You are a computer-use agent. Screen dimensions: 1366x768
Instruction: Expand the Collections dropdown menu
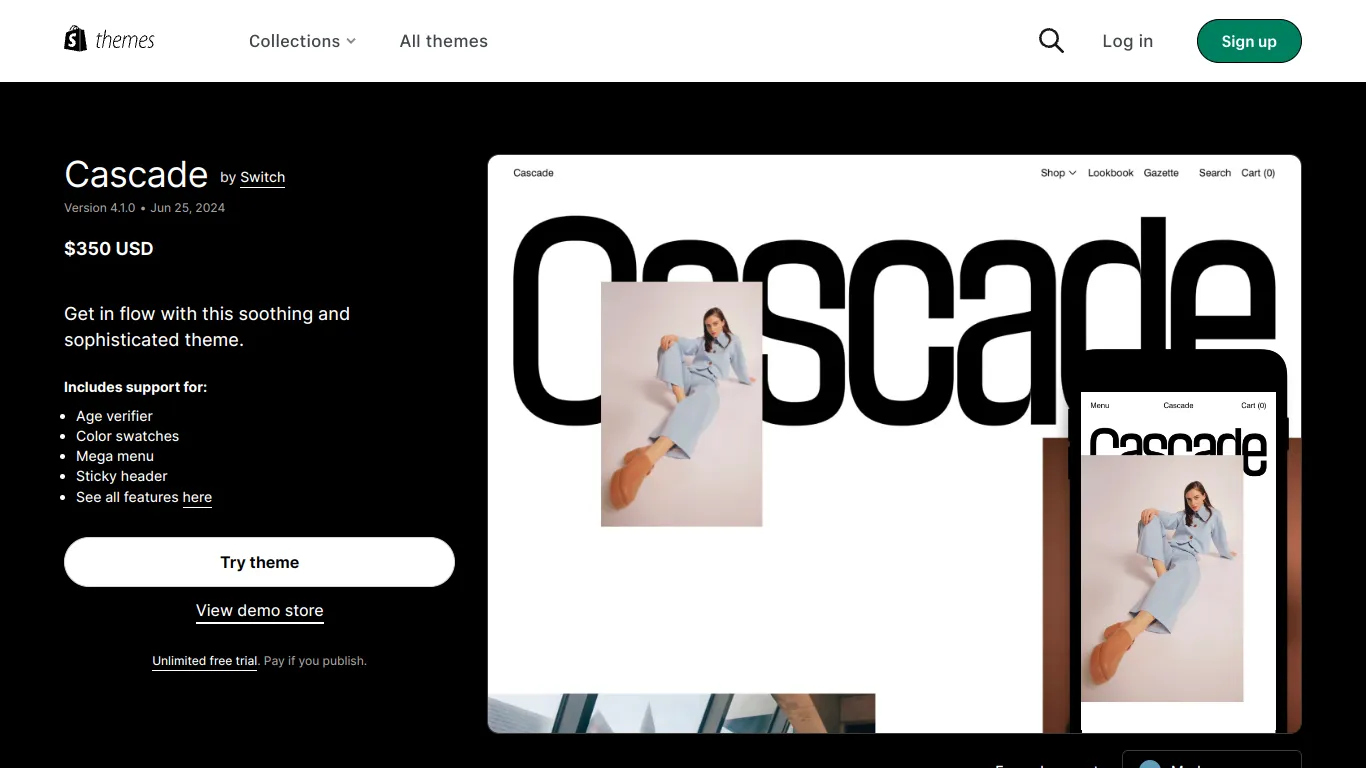[302, 41]
